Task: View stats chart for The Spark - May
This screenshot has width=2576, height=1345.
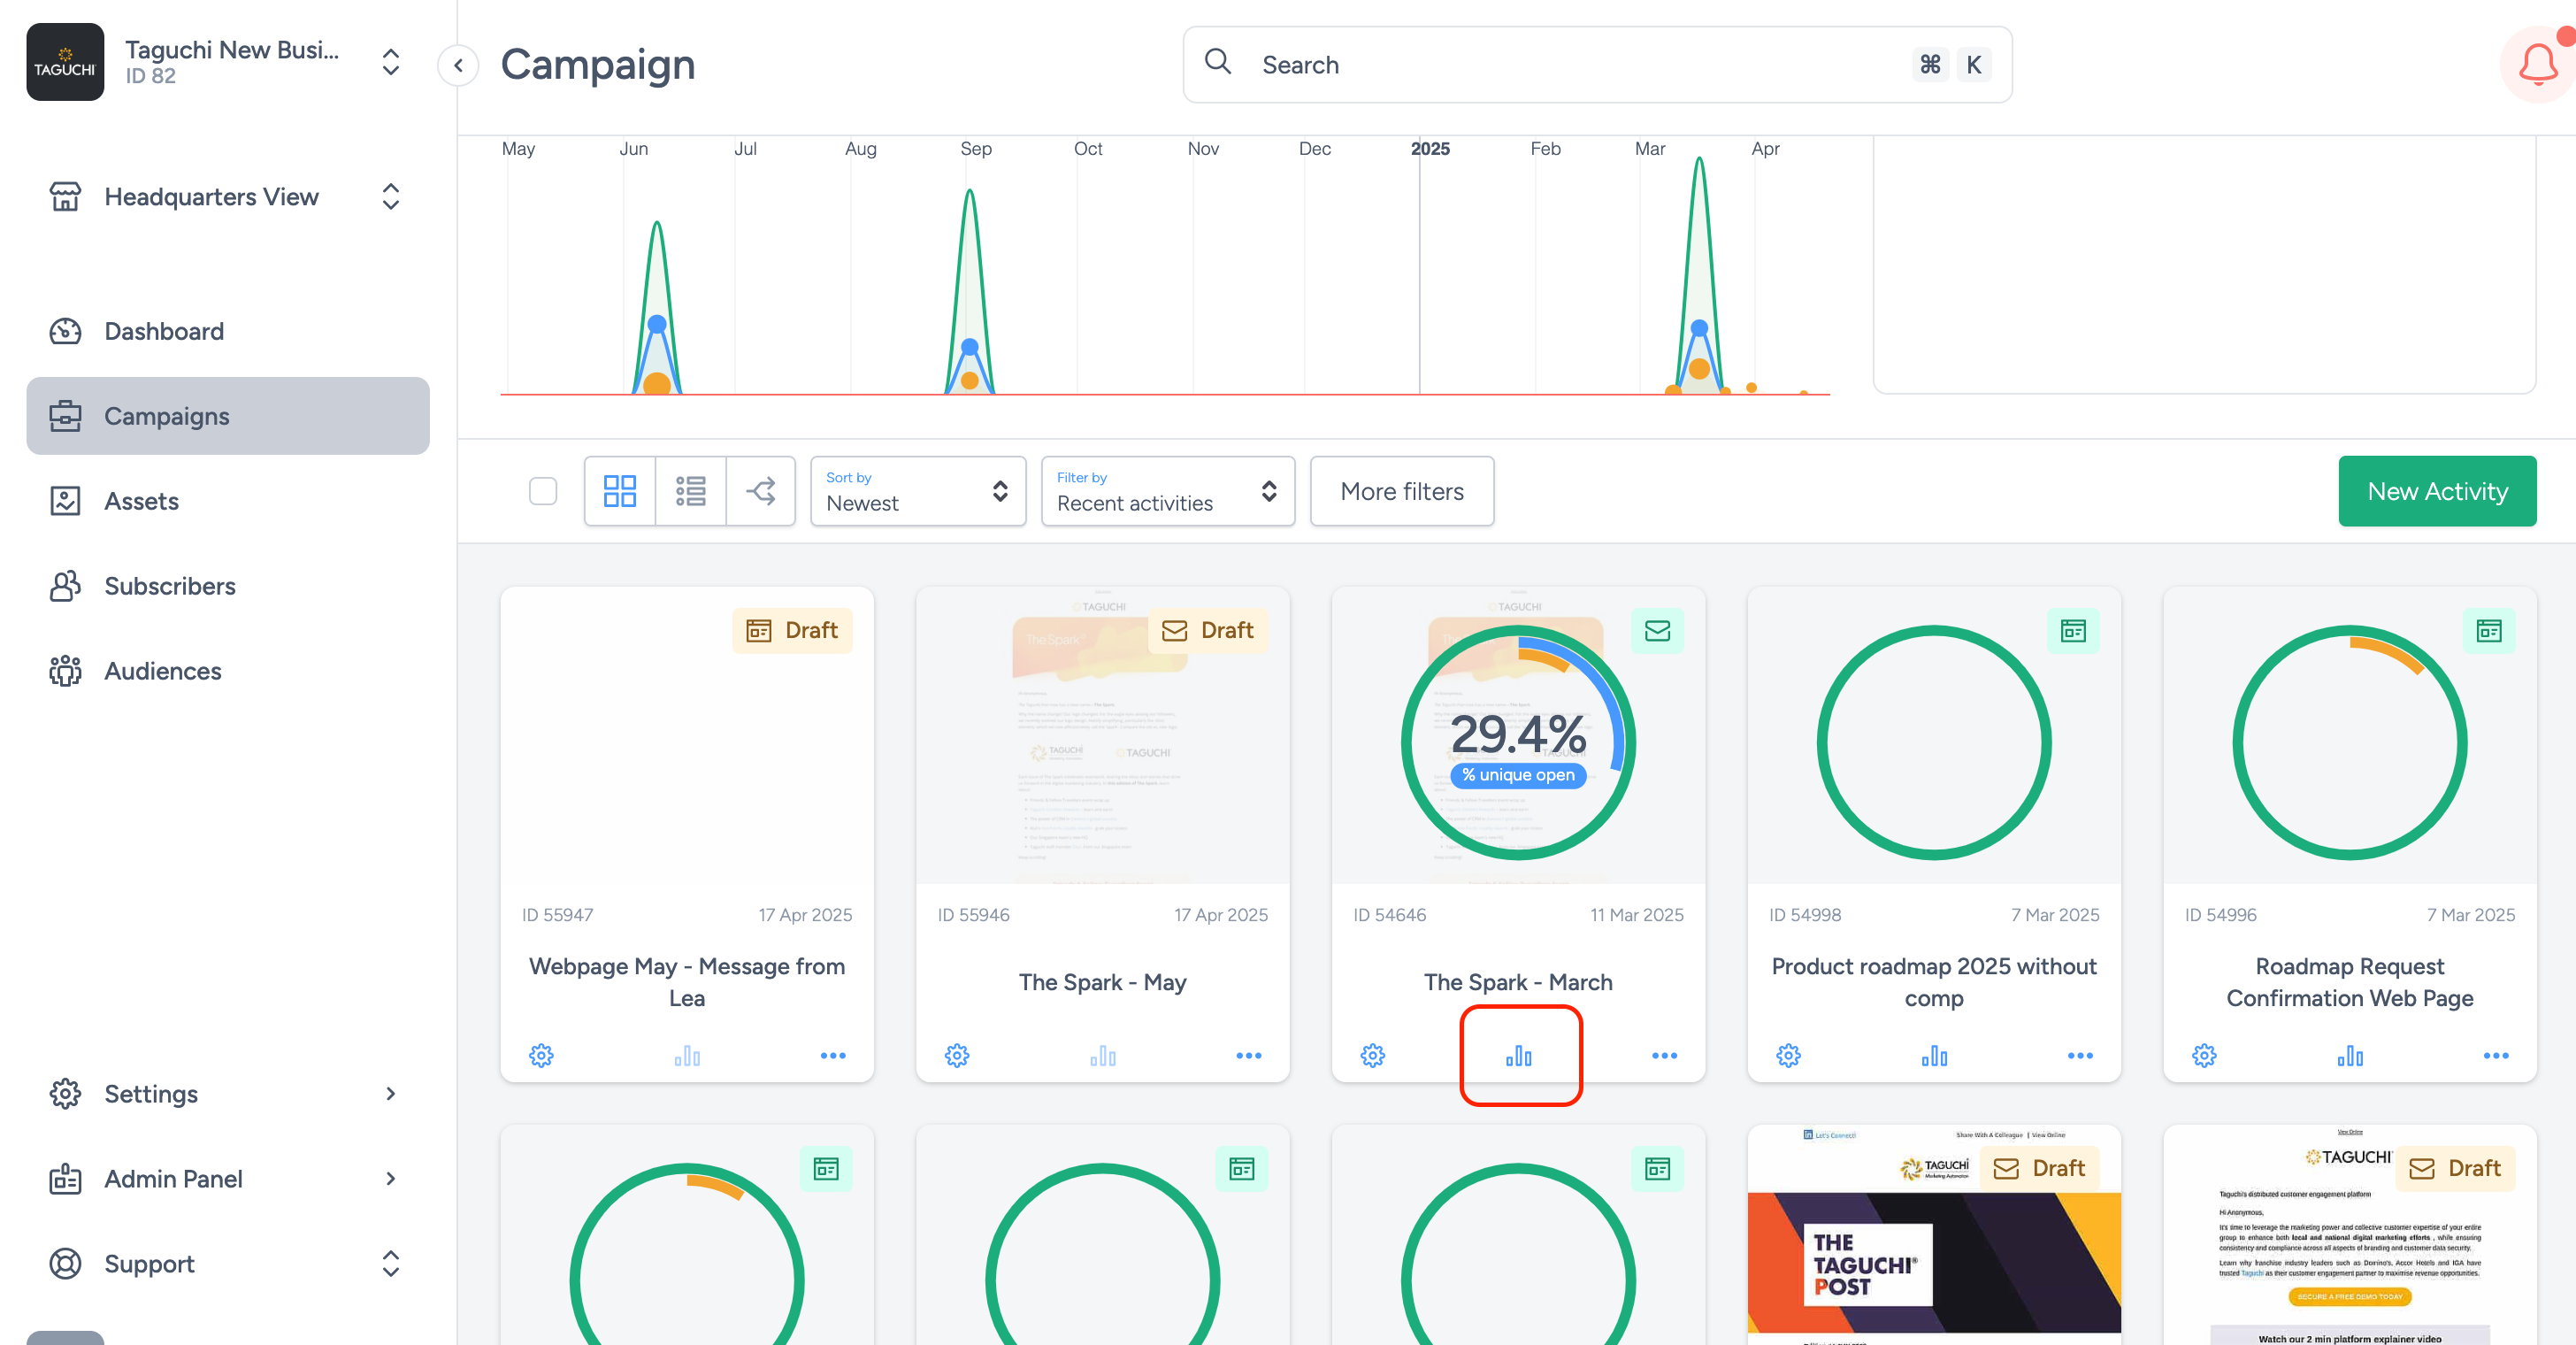Action: [x=1103, y=1055]
